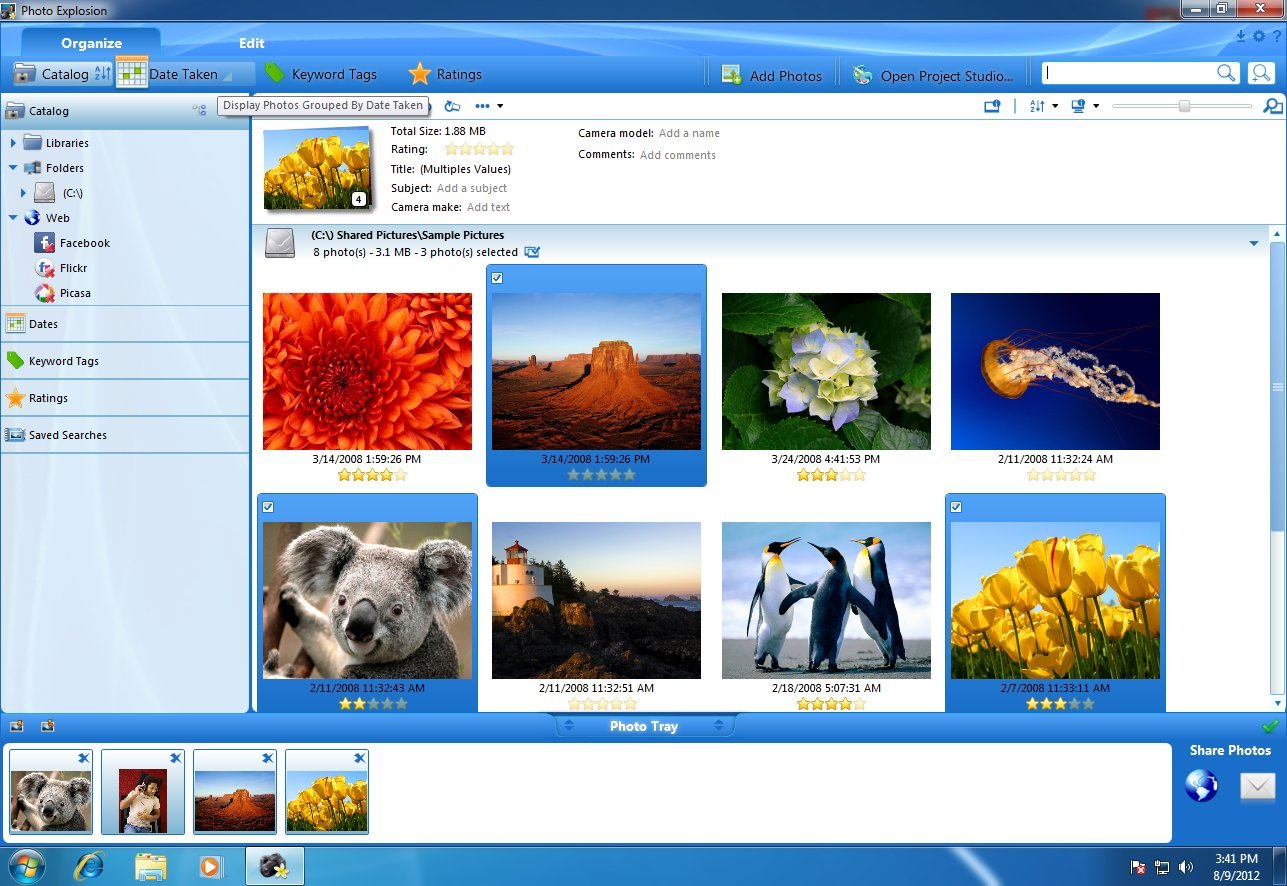Click the Ratings star toolbar icon
Screen dimensions: 1287x886
pos(420,74)
